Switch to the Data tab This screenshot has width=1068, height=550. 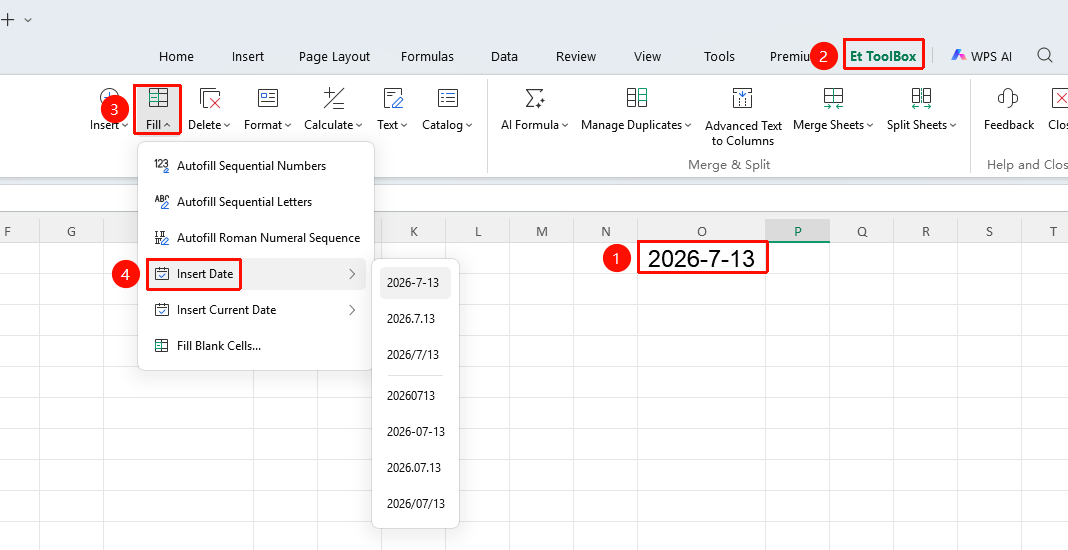point(504,57)
